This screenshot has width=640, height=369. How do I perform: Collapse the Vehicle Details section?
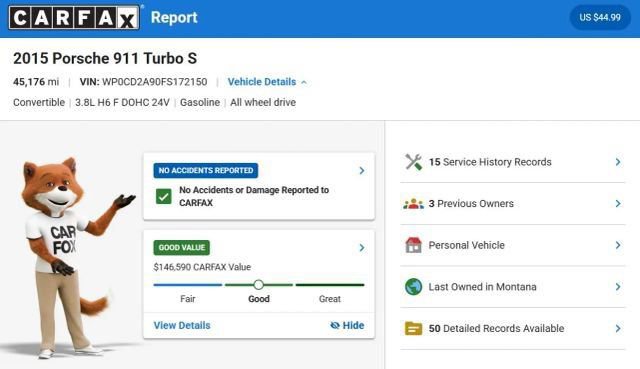pos(267,82)
